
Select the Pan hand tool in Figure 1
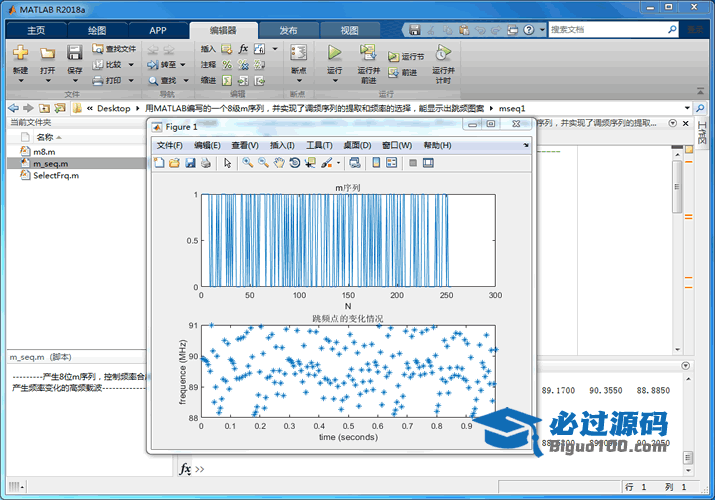tap(279, 163)
